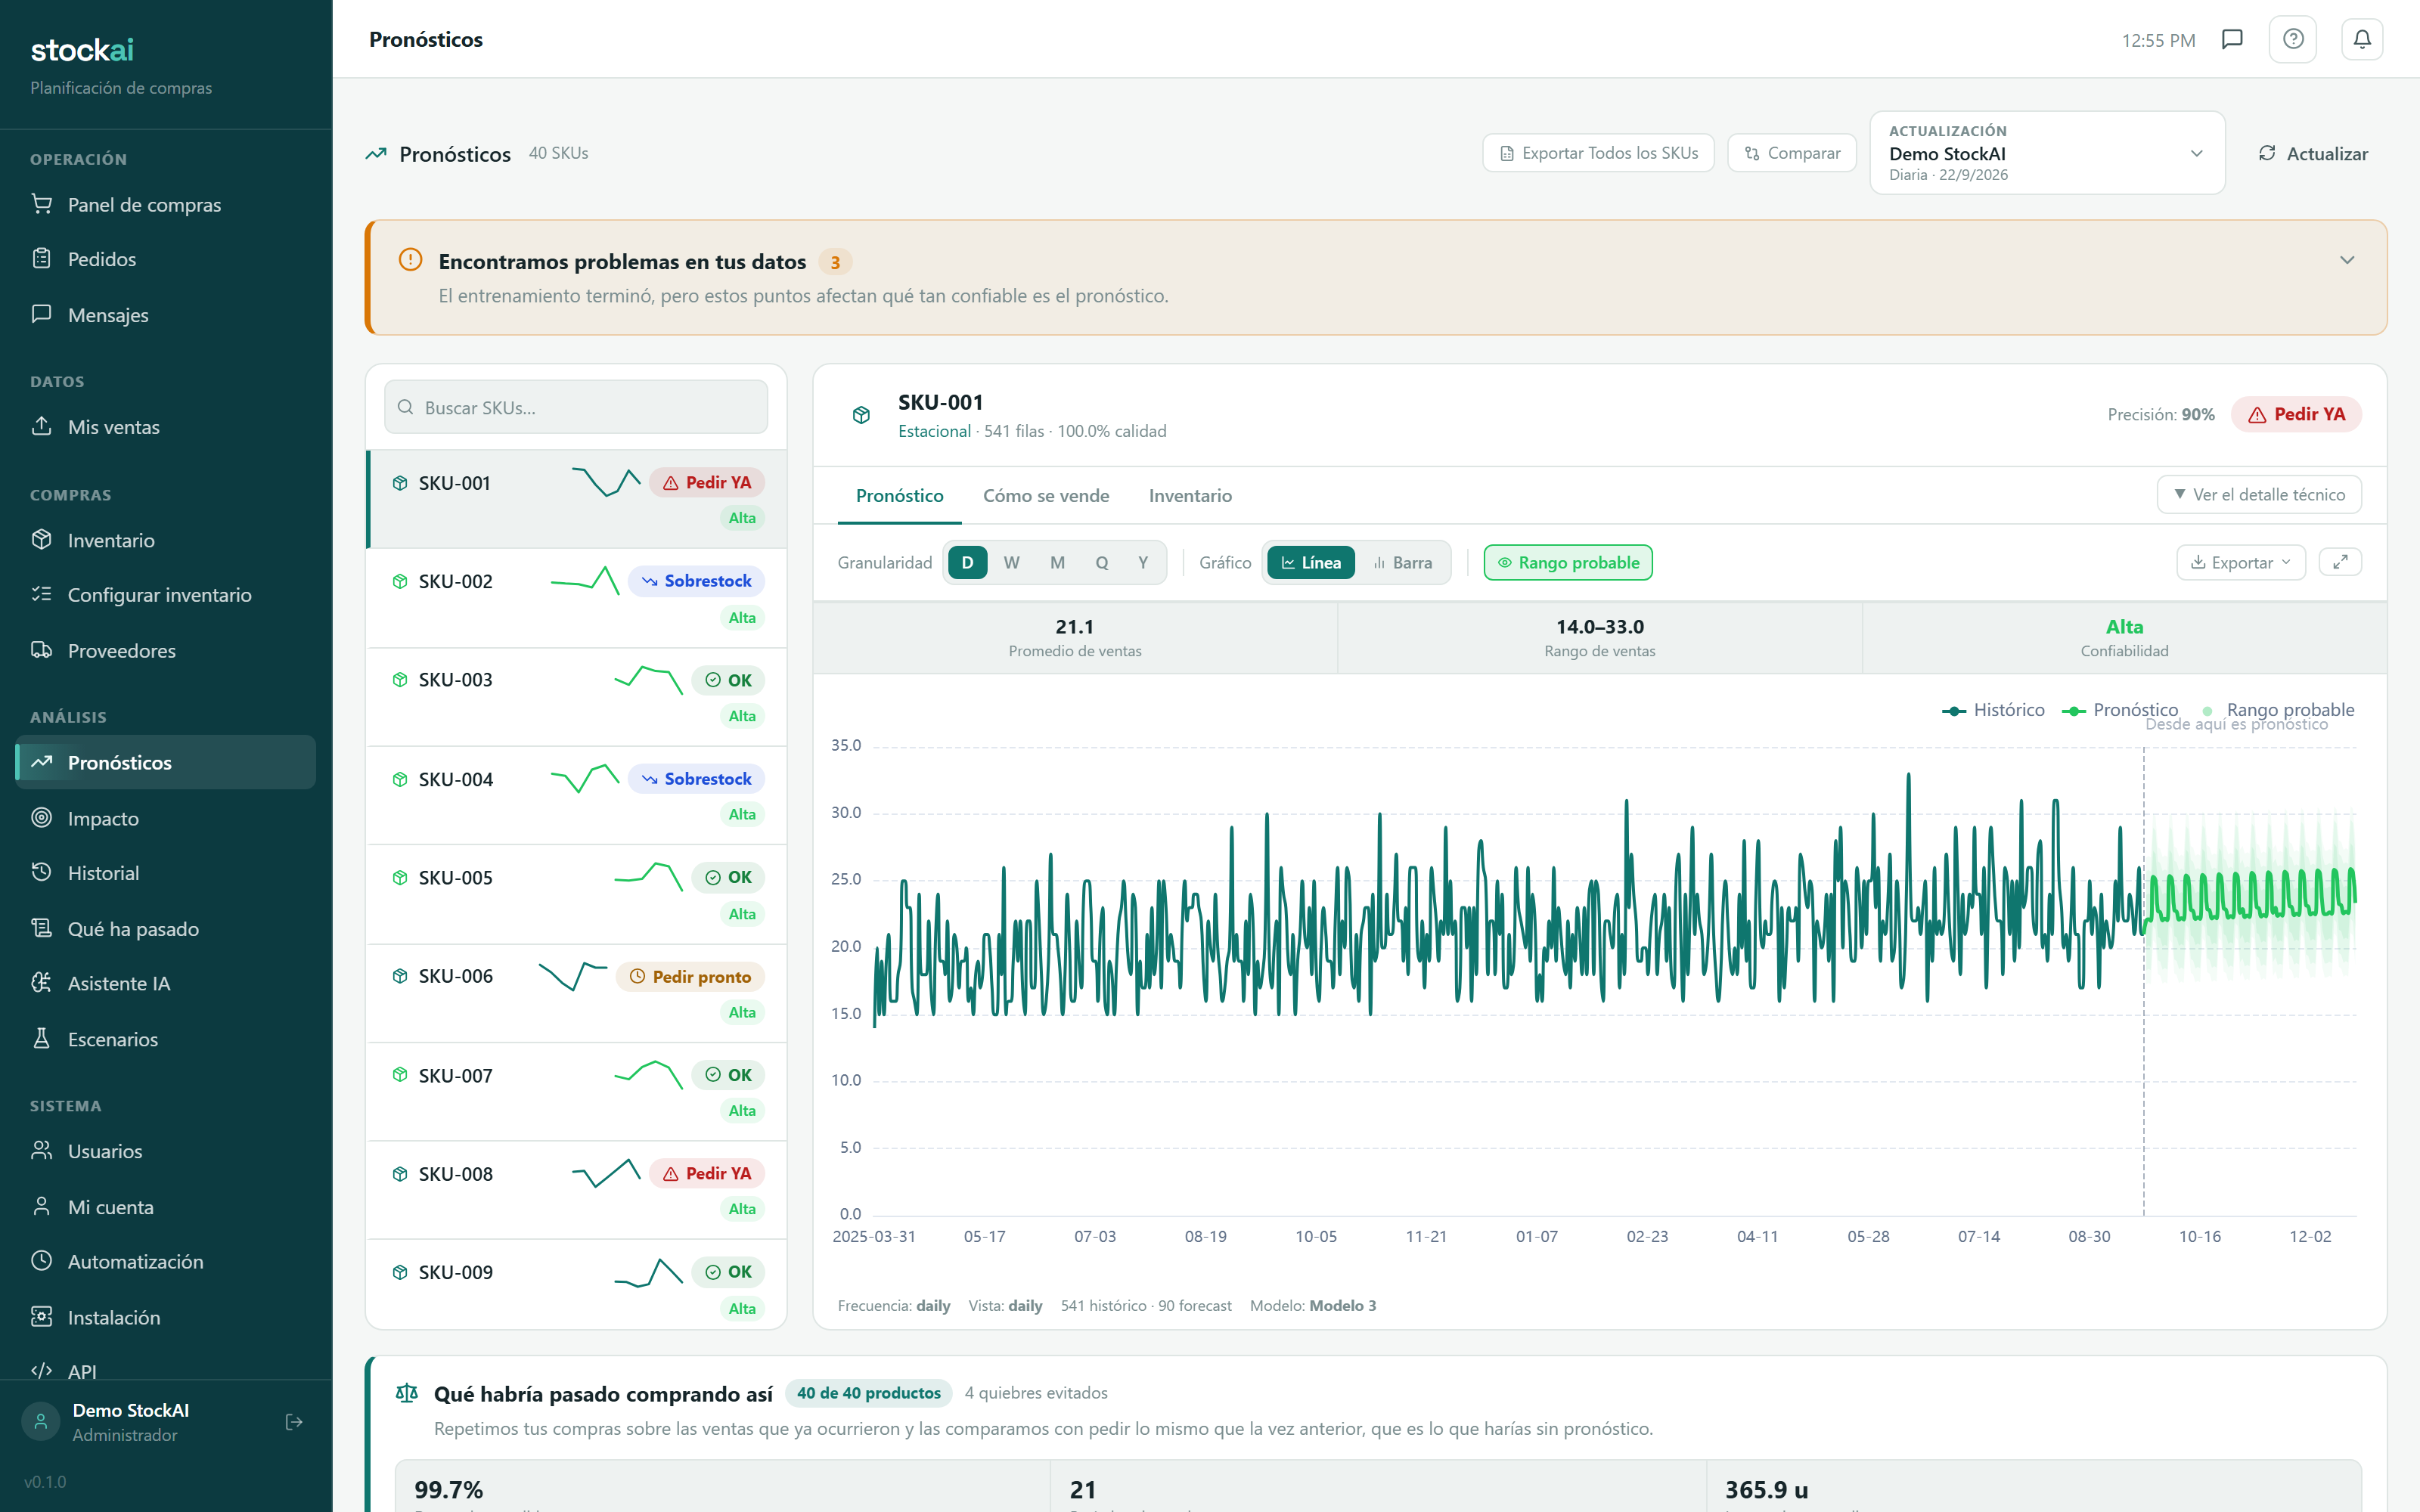Screen dimensions: 2420x1512
Task: Open the help question mark icon
Action: (2293, 39)
